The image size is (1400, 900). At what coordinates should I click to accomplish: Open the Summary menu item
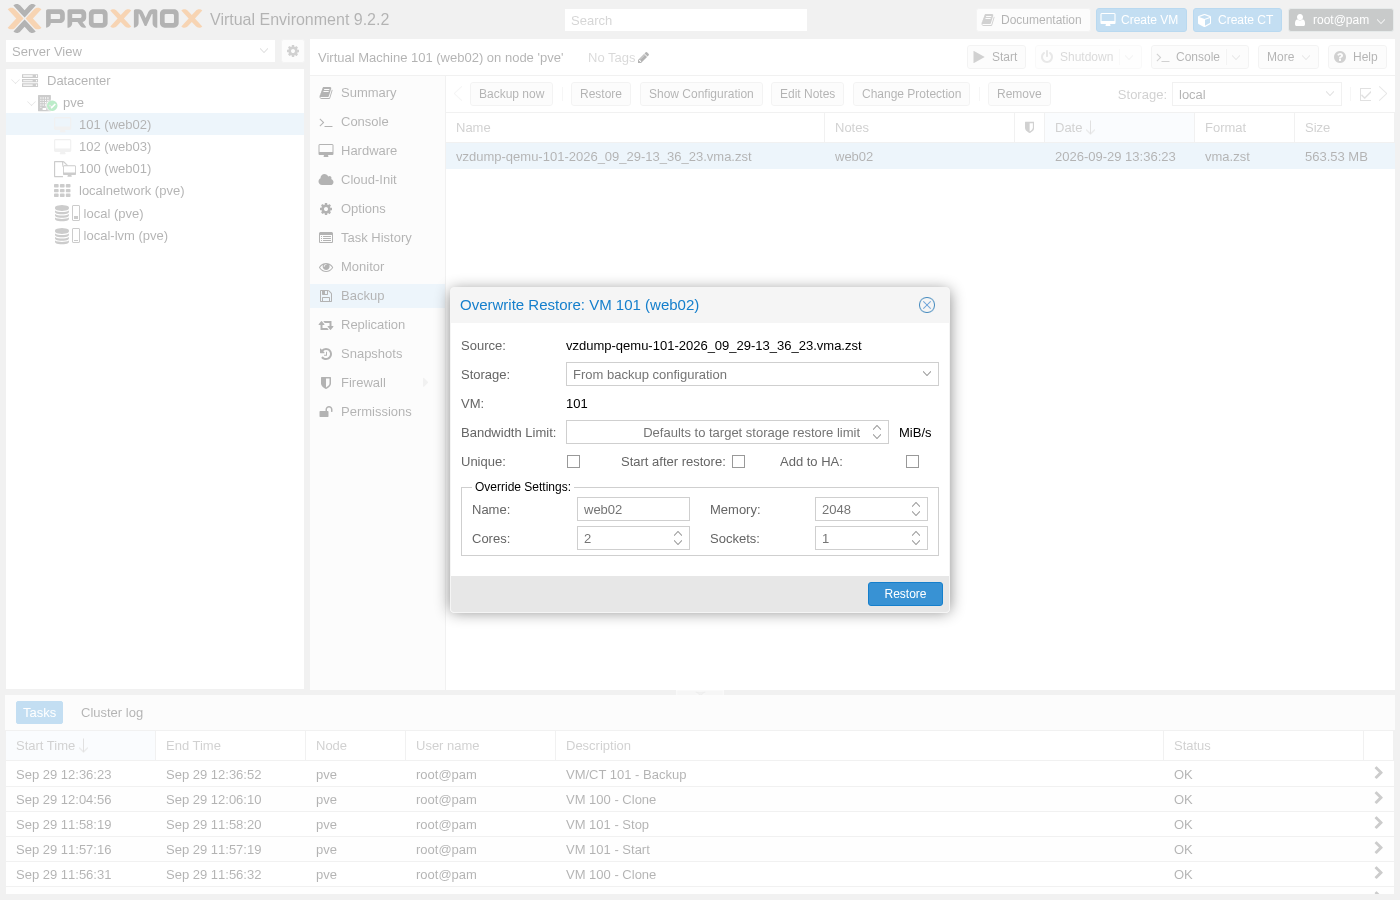[377, 93]
